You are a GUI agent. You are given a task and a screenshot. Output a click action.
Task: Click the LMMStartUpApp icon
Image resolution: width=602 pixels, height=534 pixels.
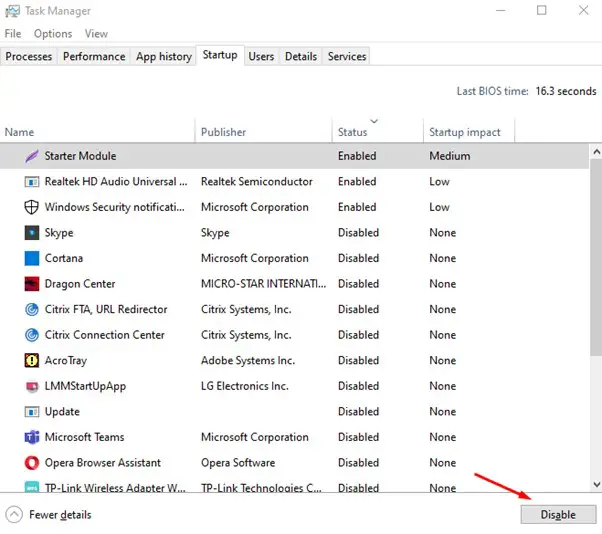pos(32,386)
